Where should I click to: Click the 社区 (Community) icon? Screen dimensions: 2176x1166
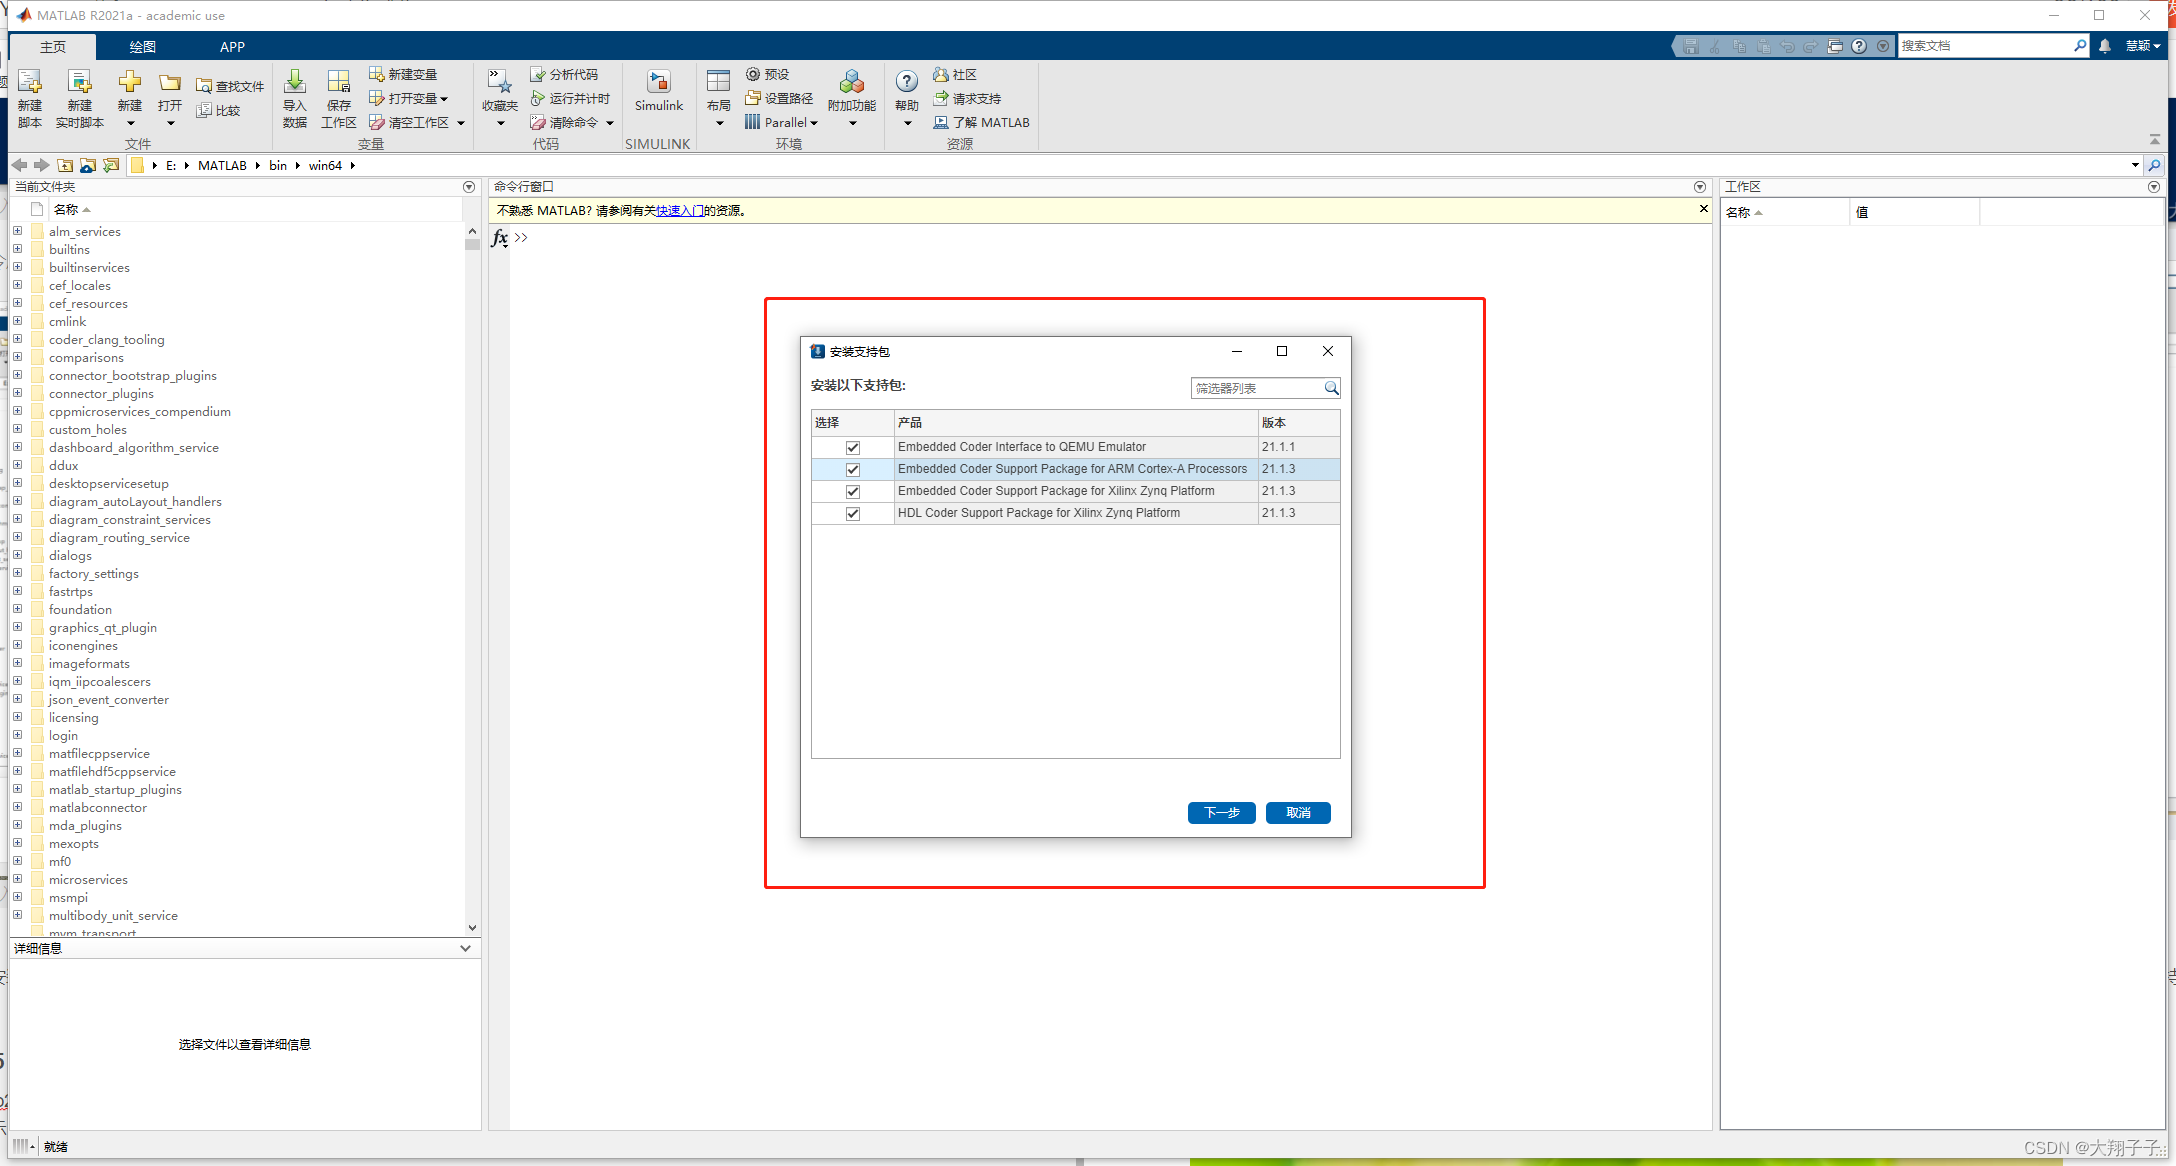(956, 73)
